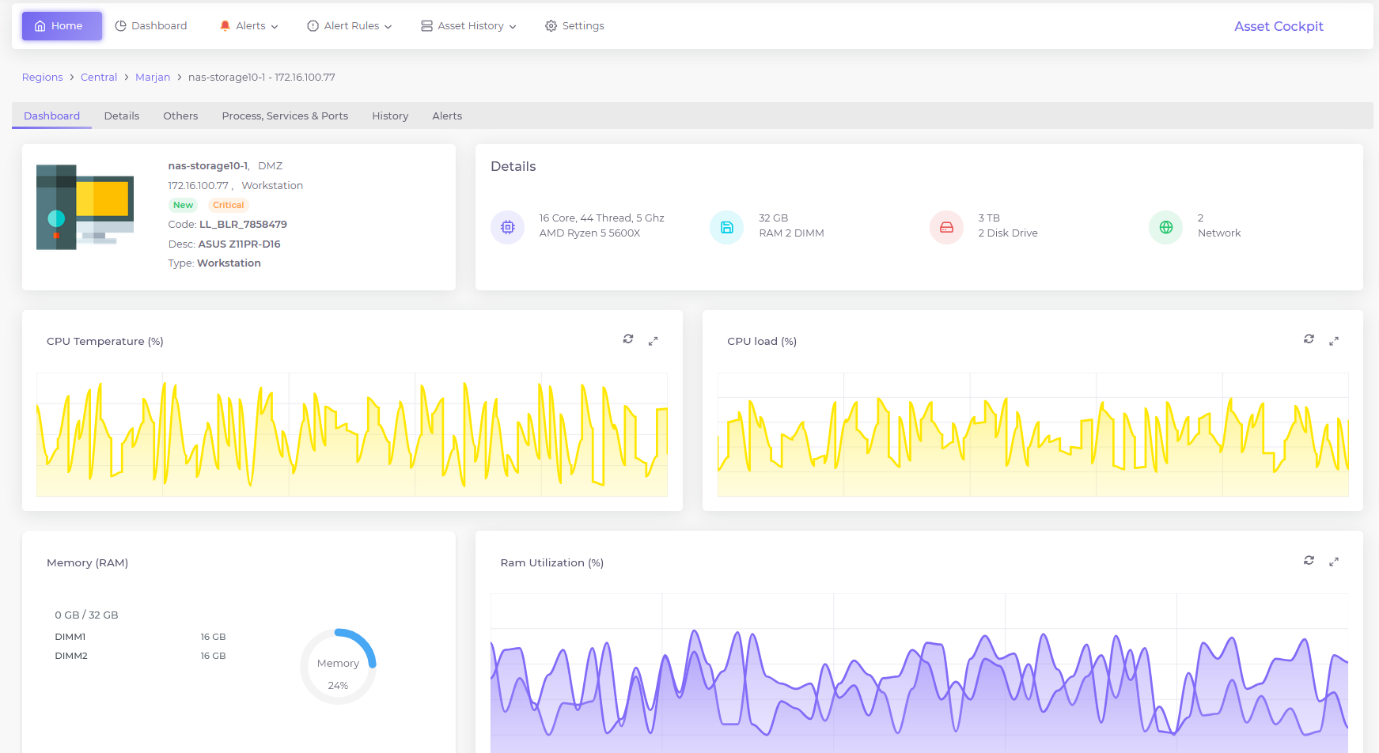Click the Home button
Screen dimensions: 1379x753
tap(61, 26)
